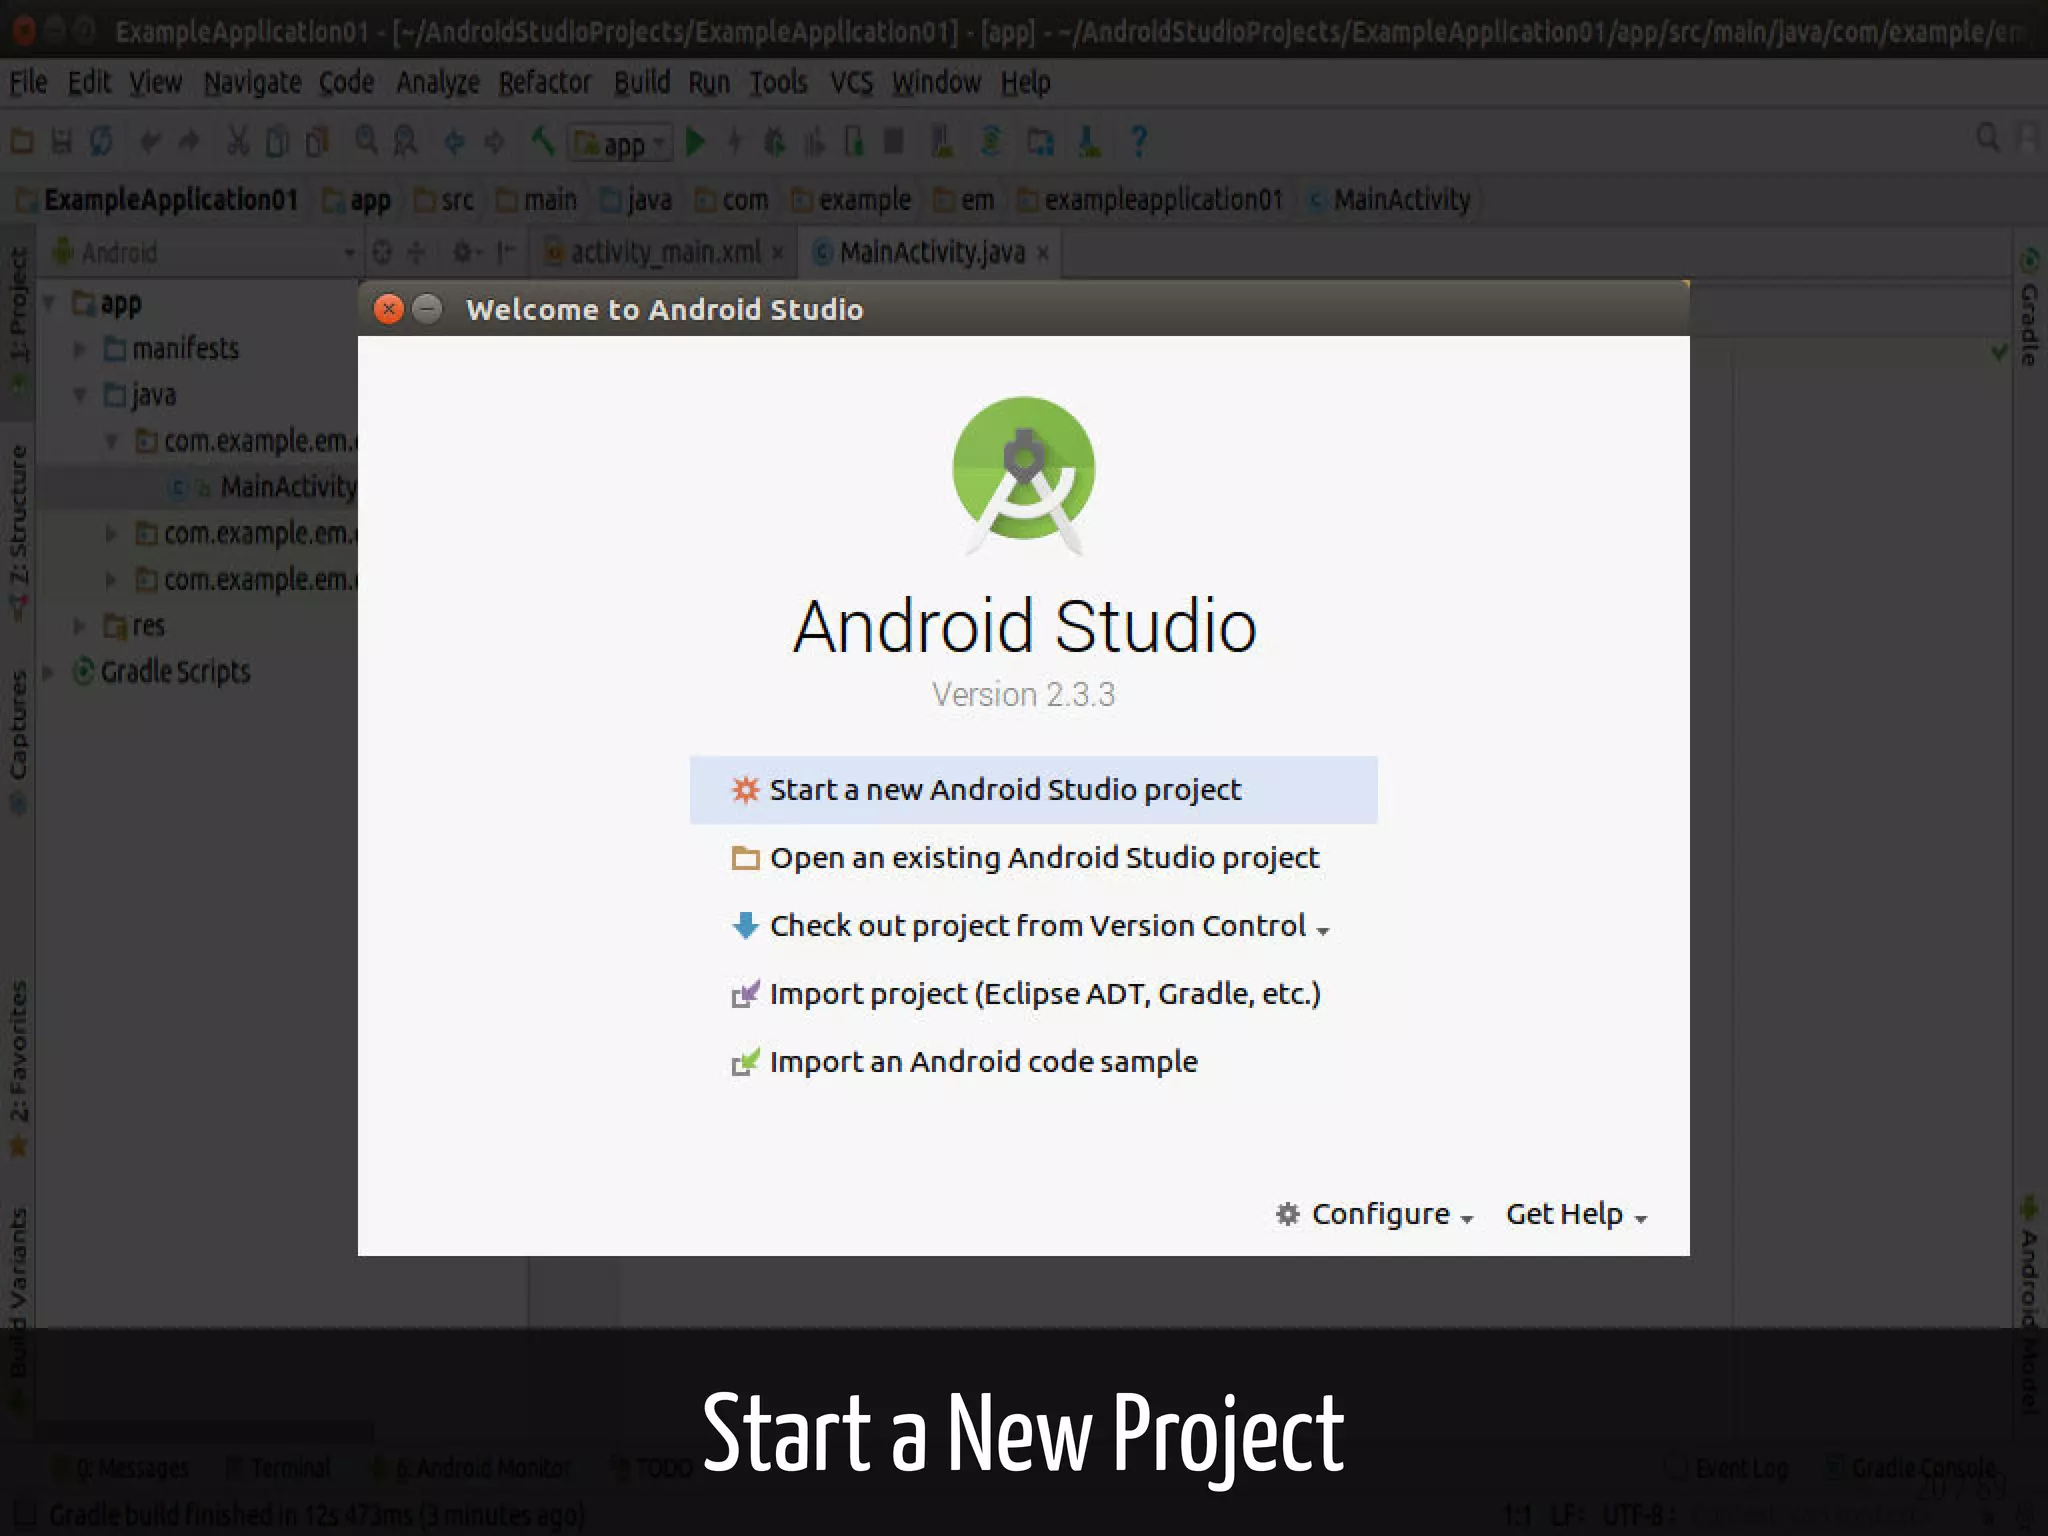This screenshot has height=1536, width=2048.
Task: Open Project Structure from toolbar icon
Action: pos(1040,141)
